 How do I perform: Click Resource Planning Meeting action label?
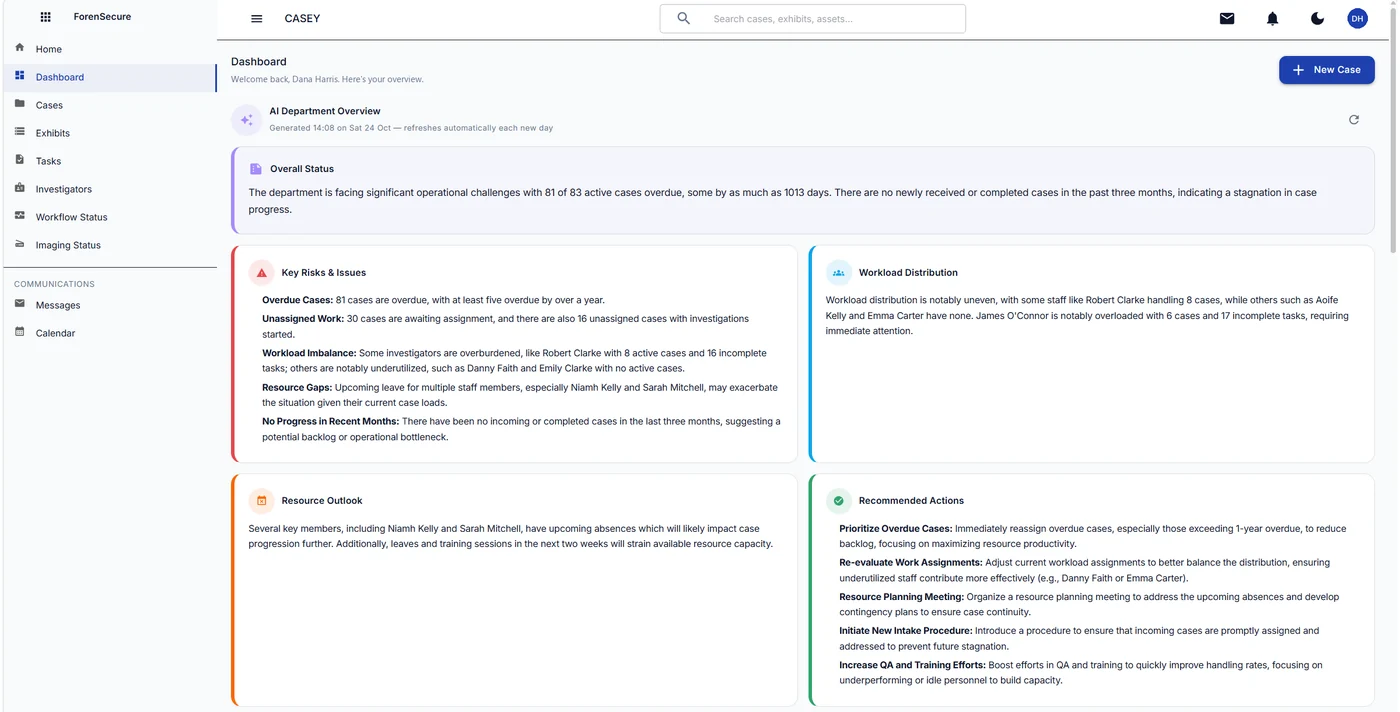pos(901,596)
